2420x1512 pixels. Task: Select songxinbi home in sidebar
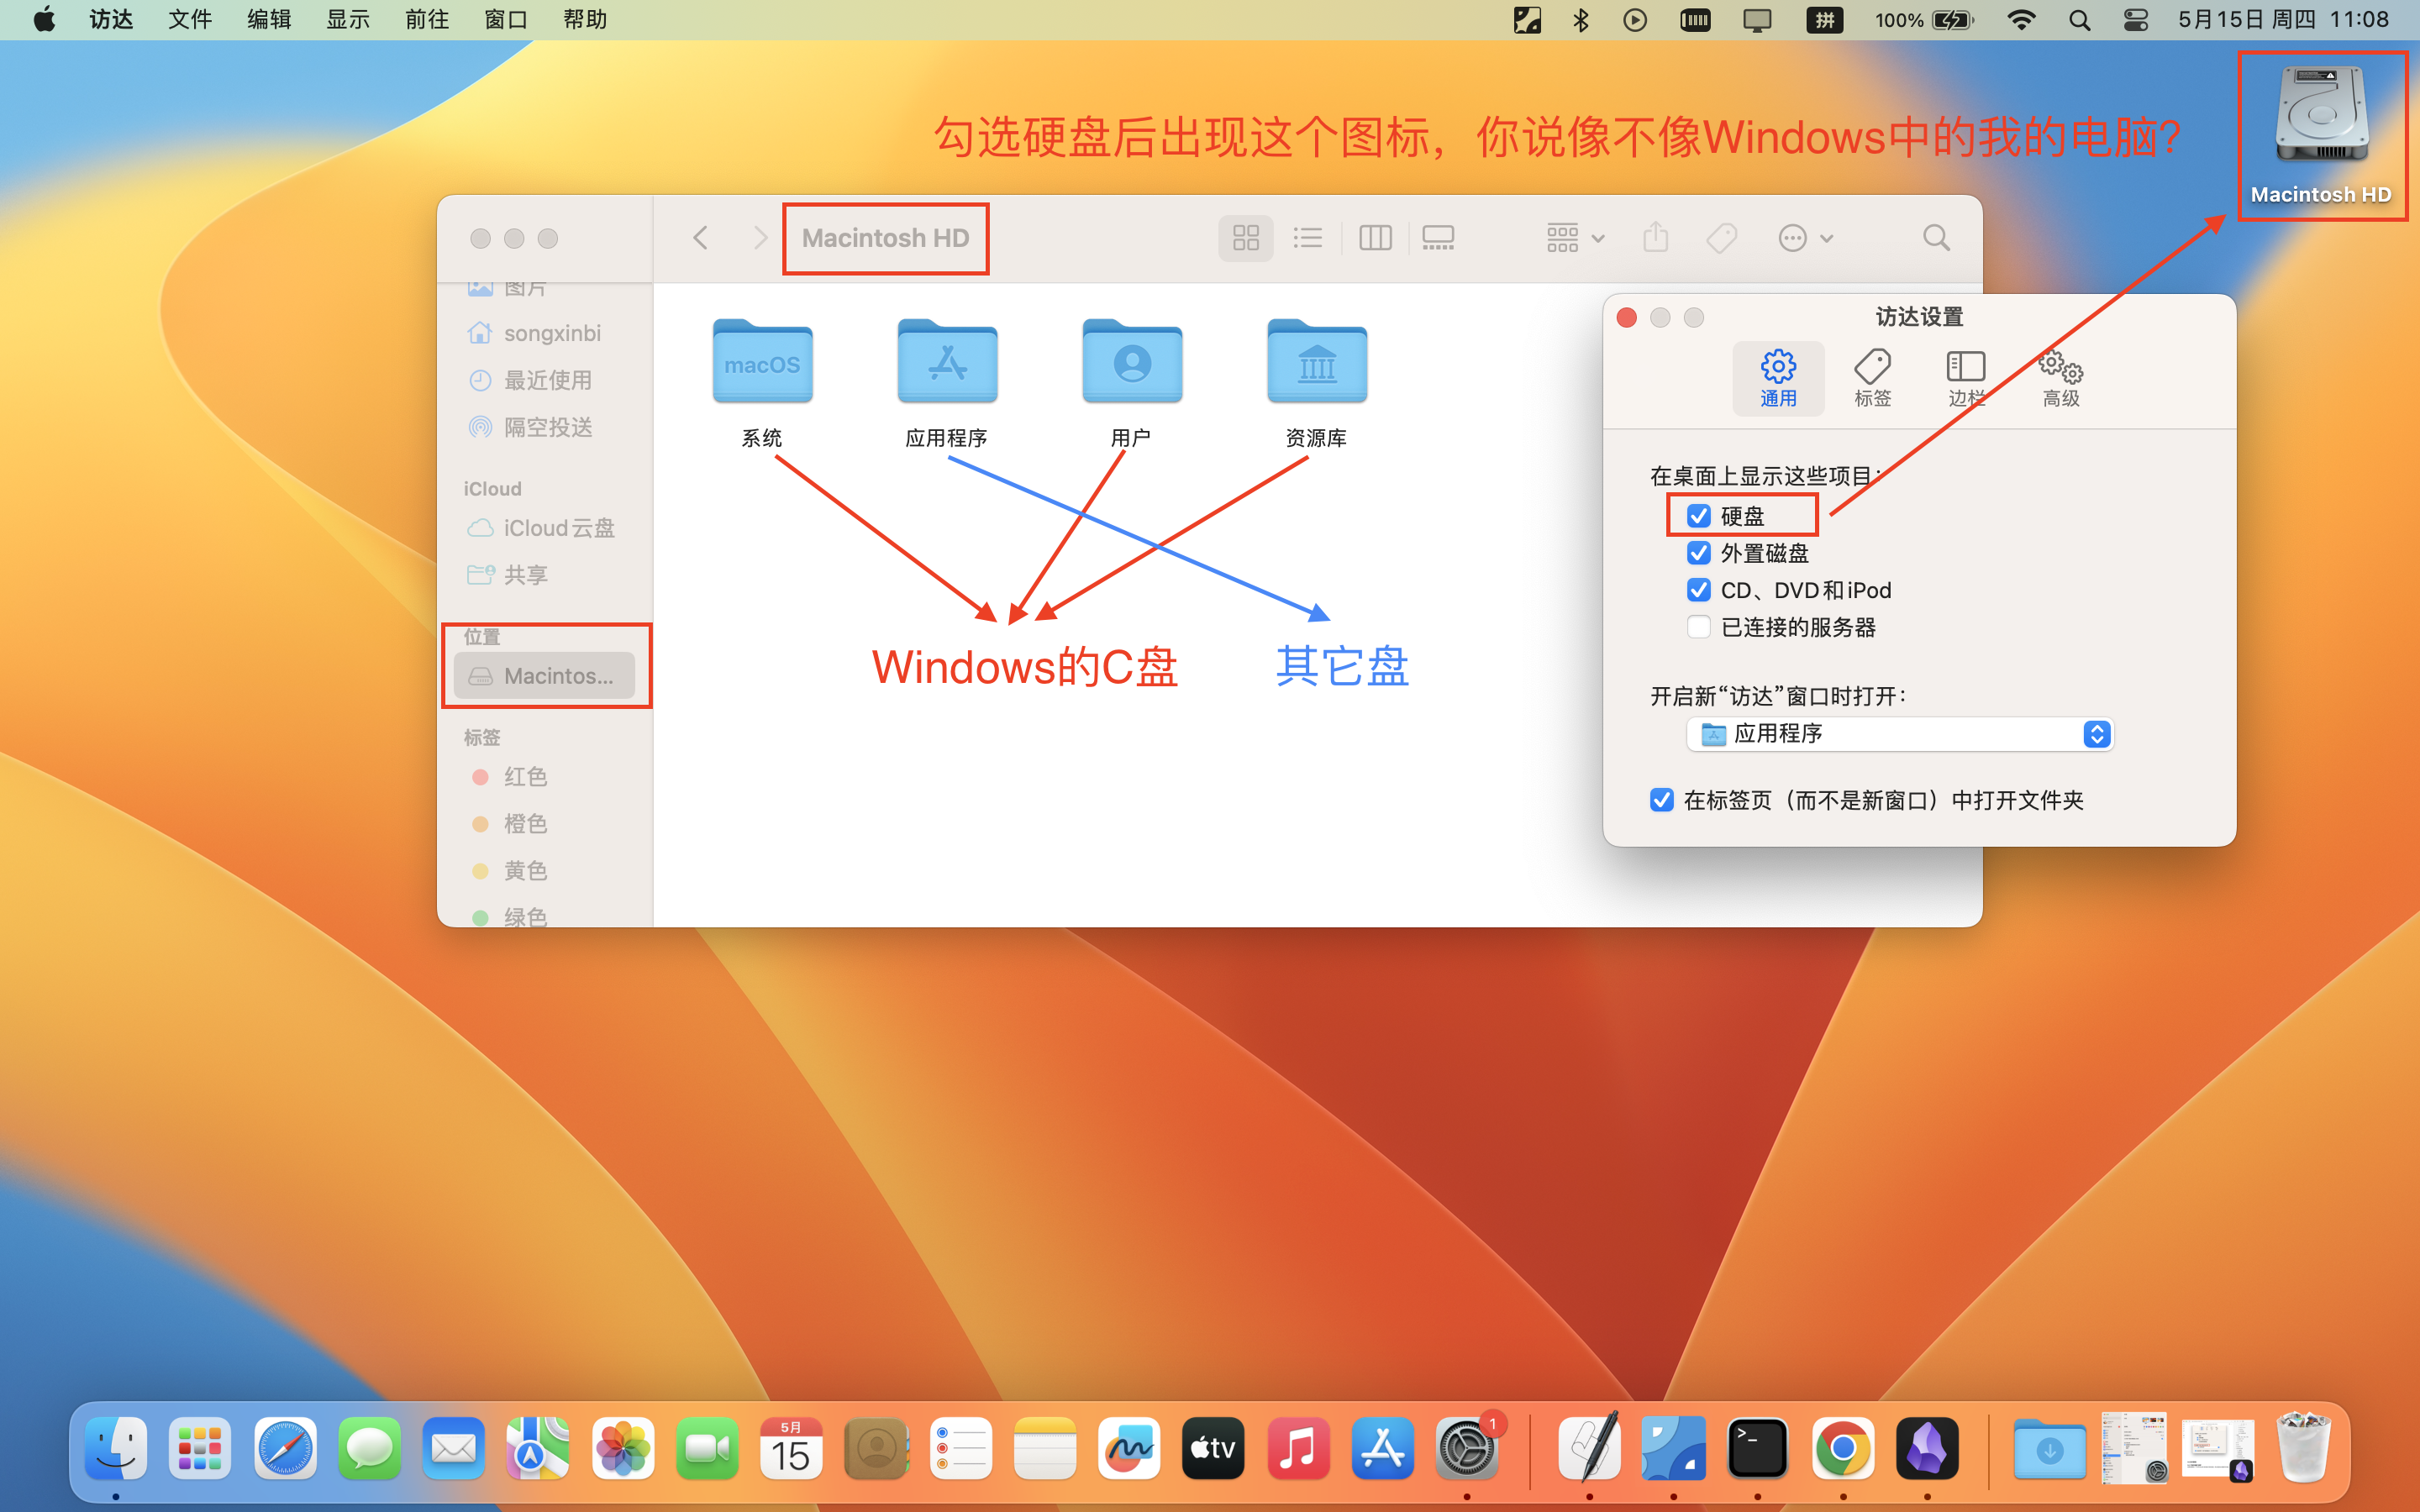[545, 333]
